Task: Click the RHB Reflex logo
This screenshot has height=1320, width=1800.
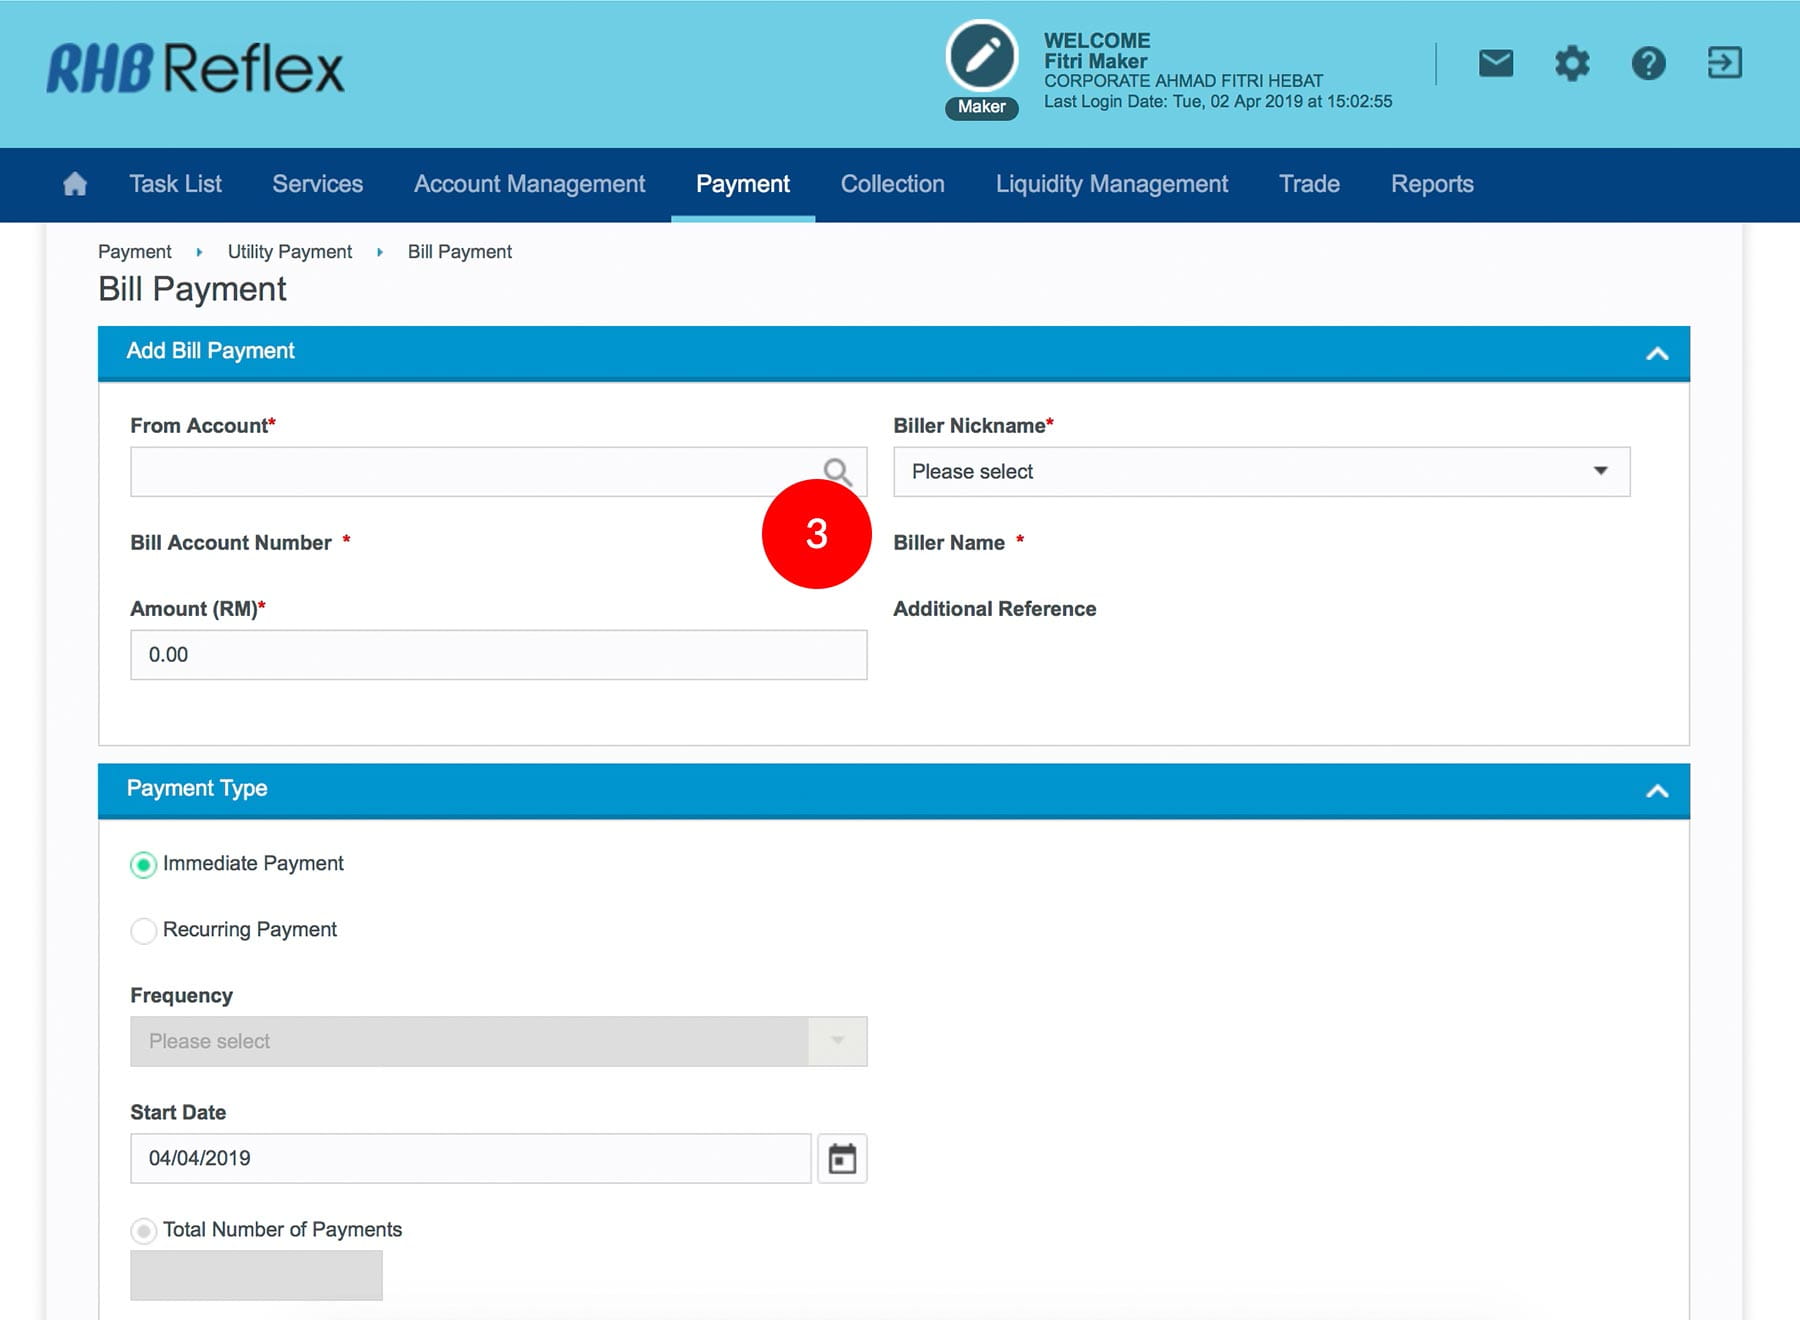Action: [x=195, y=69]
